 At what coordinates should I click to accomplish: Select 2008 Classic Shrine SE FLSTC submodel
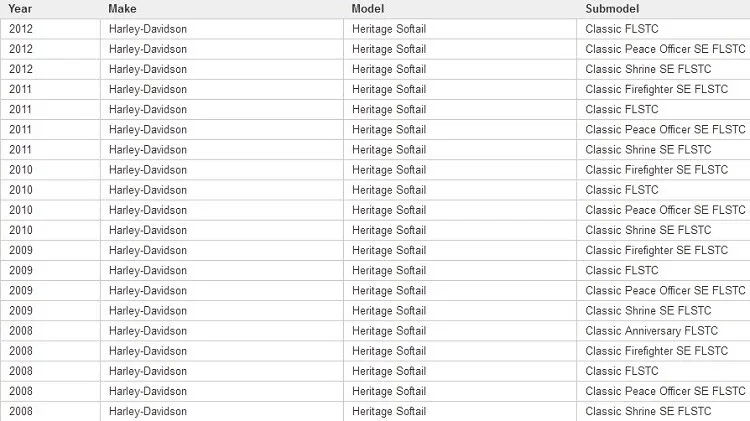coord(648,411)
